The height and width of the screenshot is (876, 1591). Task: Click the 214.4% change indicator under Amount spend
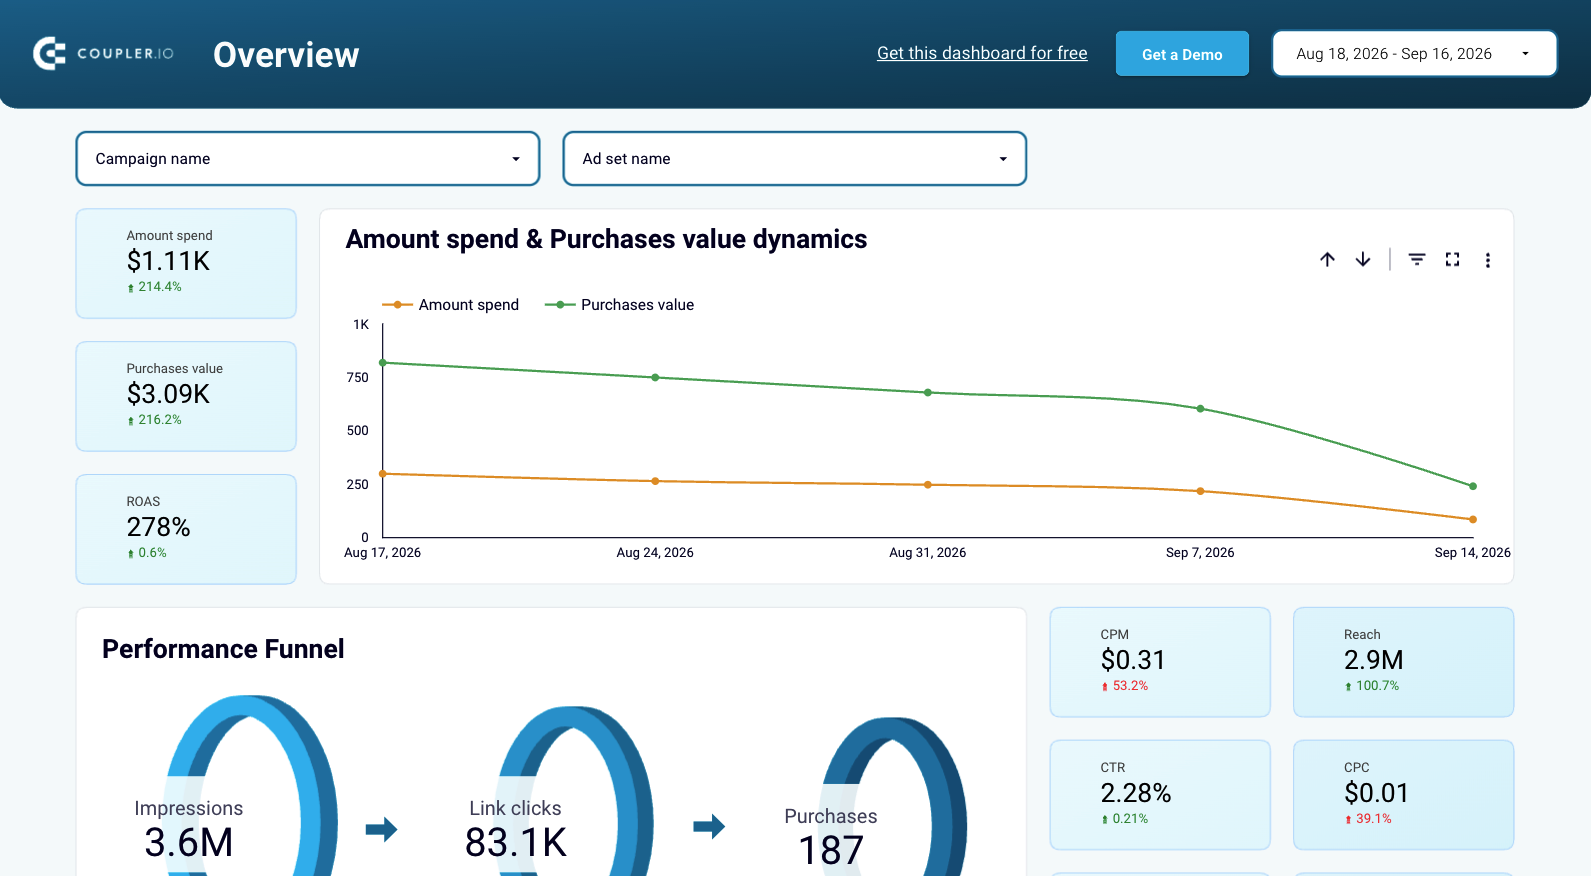point(154,287)
